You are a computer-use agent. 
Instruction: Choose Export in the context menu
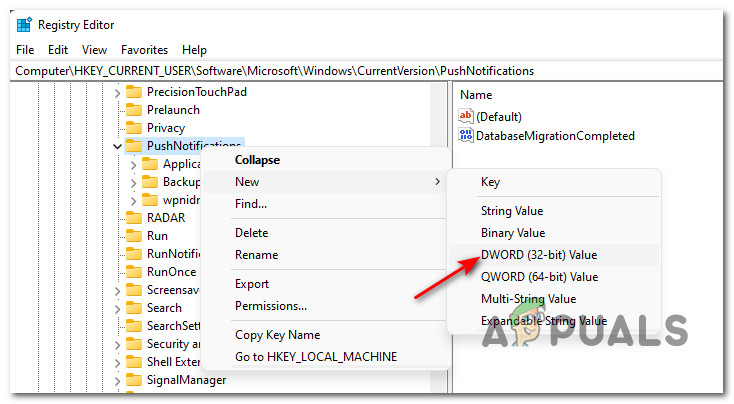(x=324, y=284)
